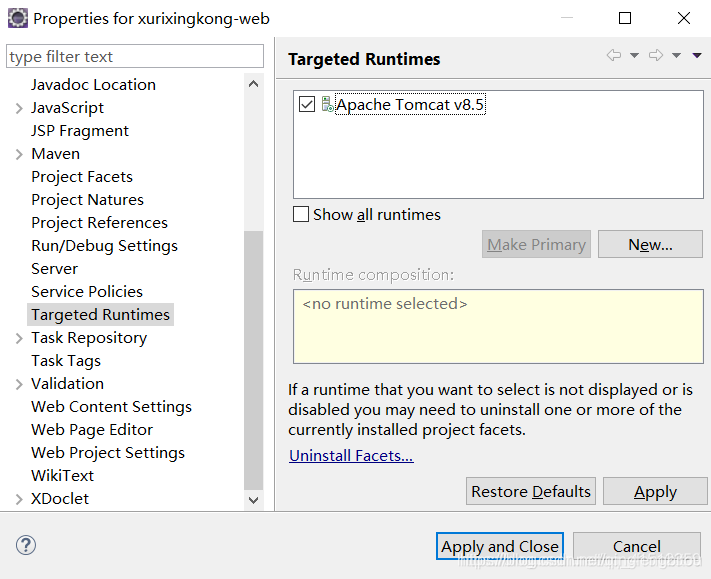Click the runtime composition box

(498, 326)
